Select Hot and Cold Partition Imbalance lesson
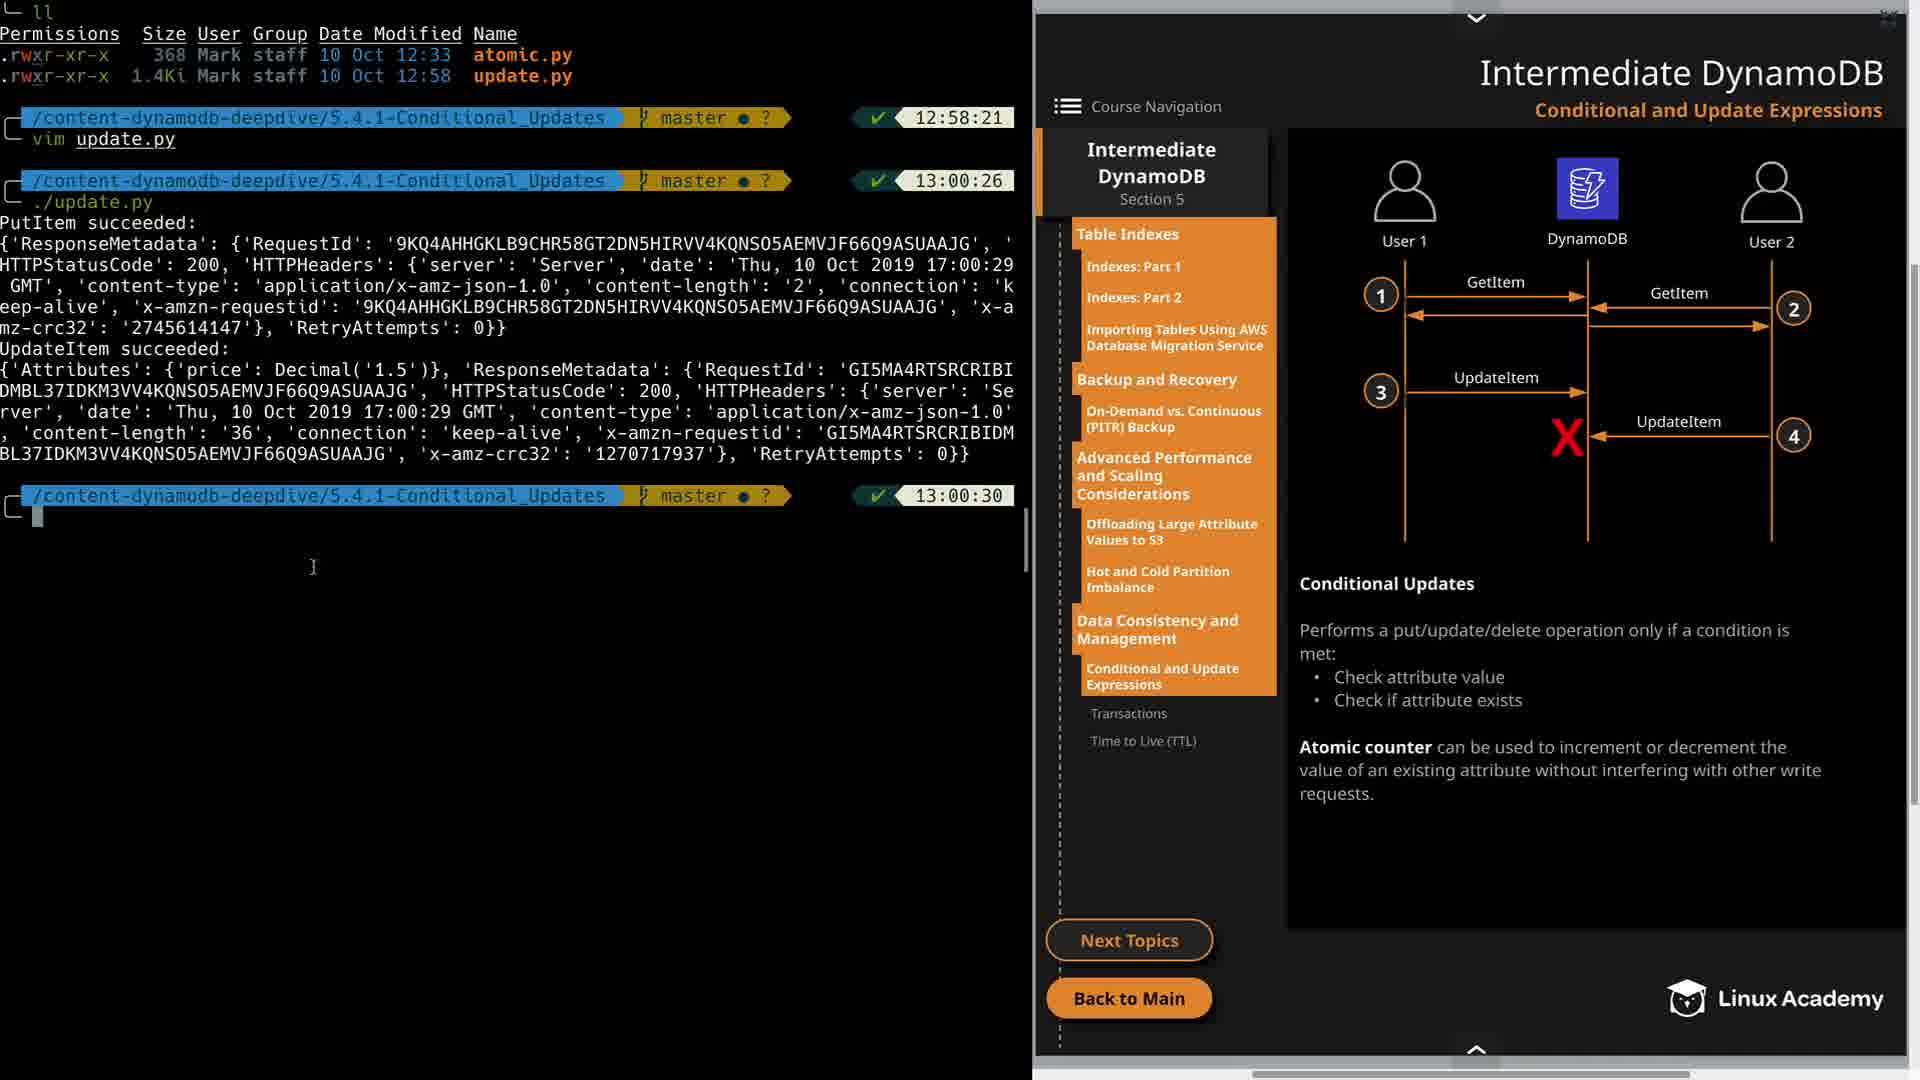The image size is (1920, 1080). click(1157, 579)
